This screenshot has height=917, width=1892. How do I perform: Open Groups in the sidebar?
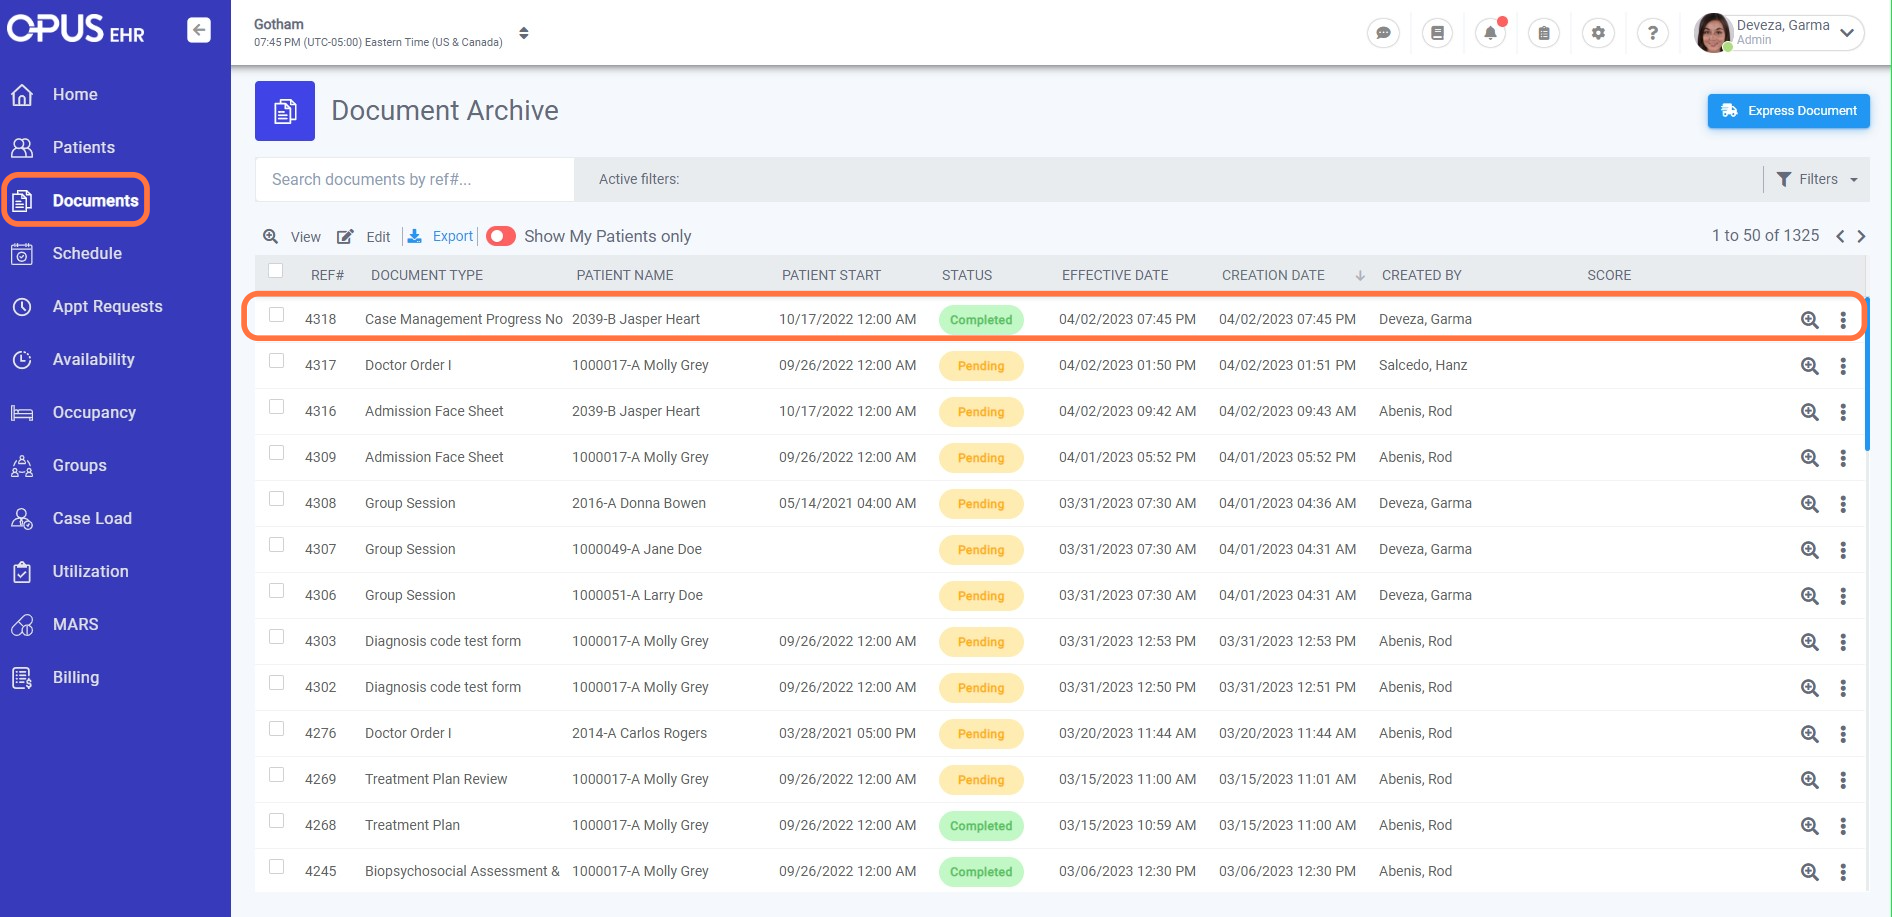pyautogui.click(x=79, y=465)
